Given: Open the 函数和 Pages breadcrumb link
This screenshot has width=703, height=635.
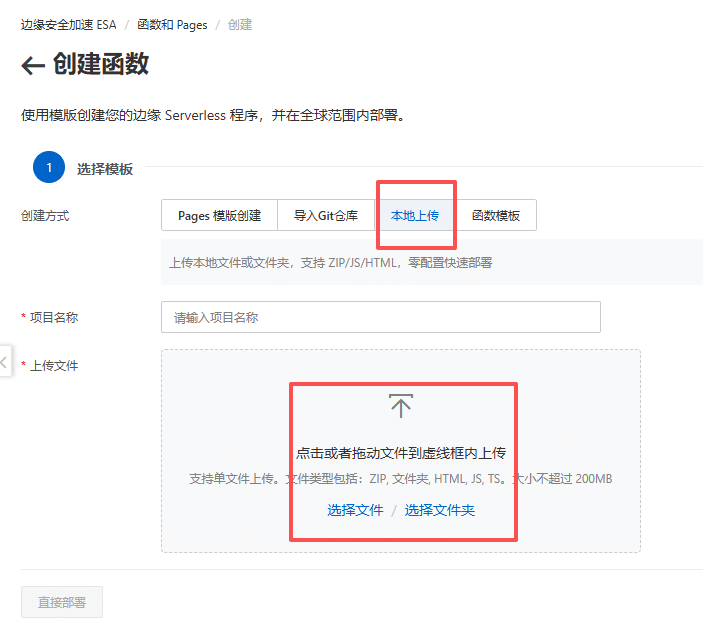Looking at the screenshot, I should click(x=172, y=25).
